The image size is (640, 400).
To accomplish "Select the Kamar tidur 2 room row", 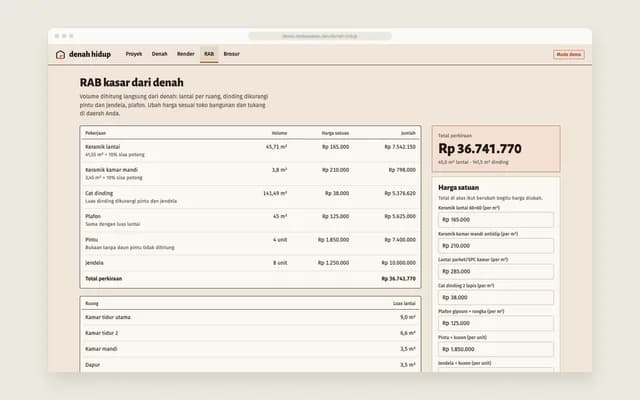I will click(x=250, y=333).
